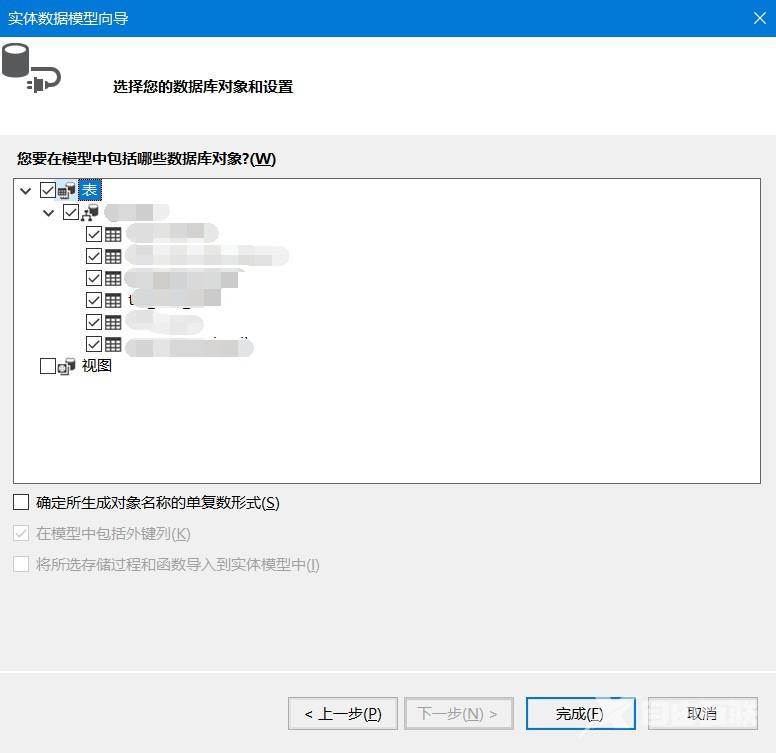
Task: Go back with 上一步(P) button
Action: (343, 713)
